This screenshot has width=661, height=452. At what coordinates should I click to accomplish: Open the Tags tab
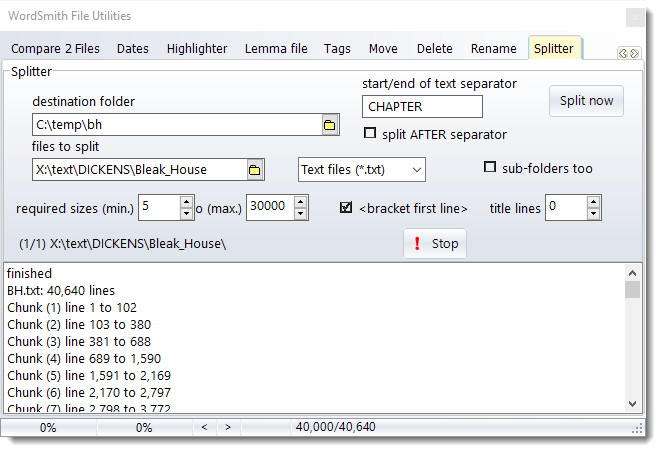point(337,49)
